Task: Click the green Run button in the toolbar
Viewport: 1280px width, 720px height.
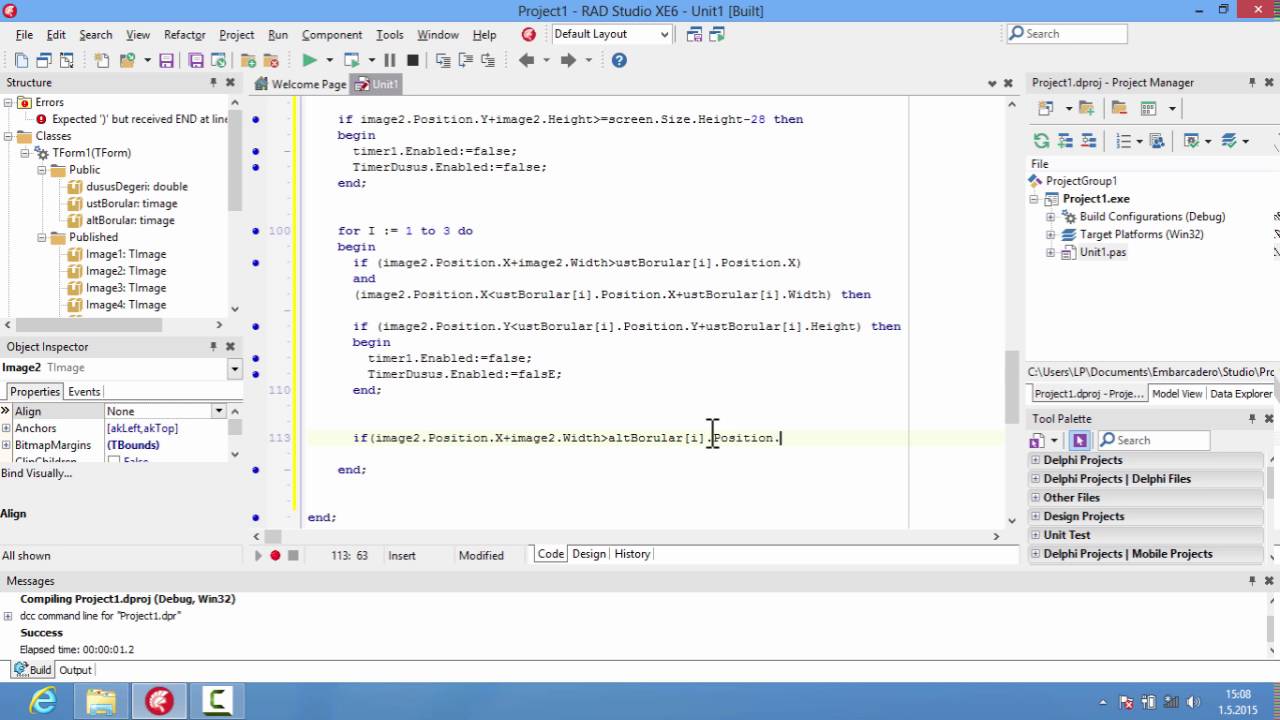Action: tap(309, 60)
